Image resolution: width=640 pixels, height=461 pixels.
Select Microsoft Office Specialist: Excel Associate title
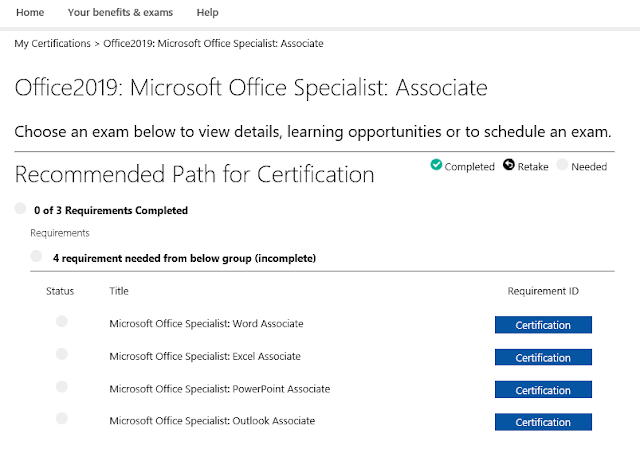tap(205, 356)
